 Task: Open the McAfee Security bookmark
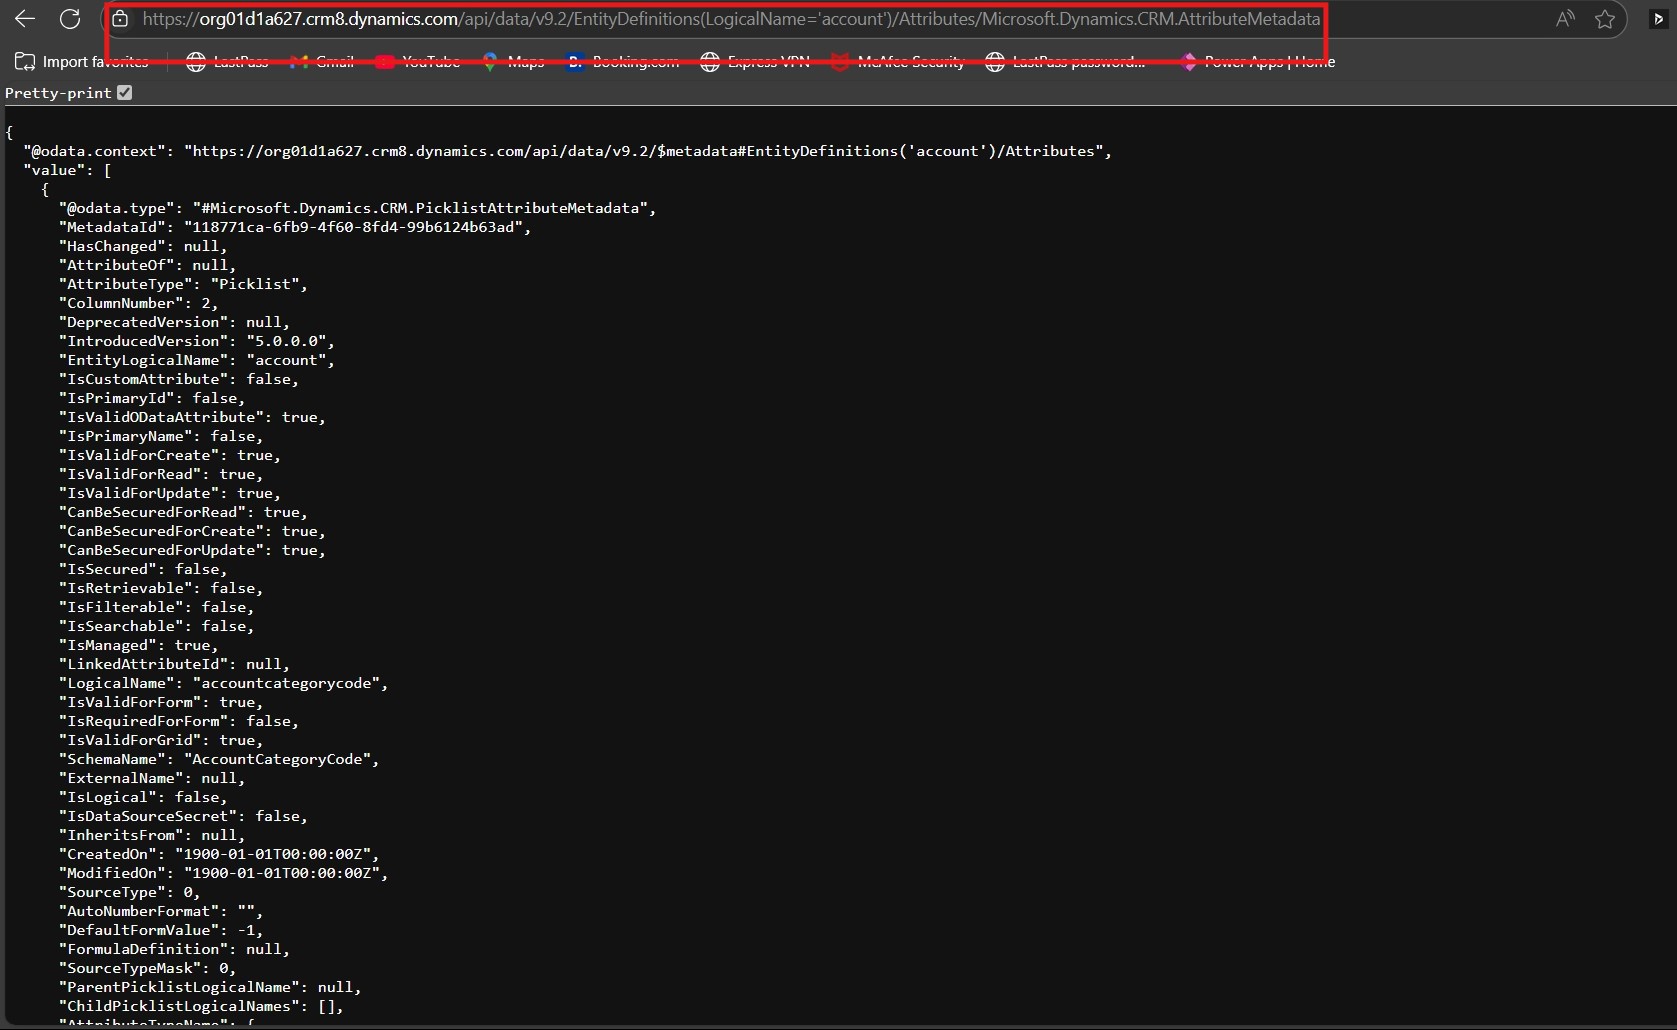898,62
